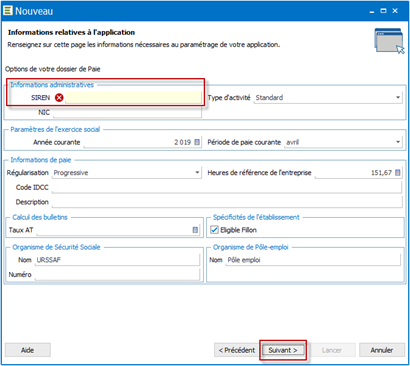410x366 pixels.
Task: Click the 'Options de votre dossier de Paie' text
Action: pos(52,69)
